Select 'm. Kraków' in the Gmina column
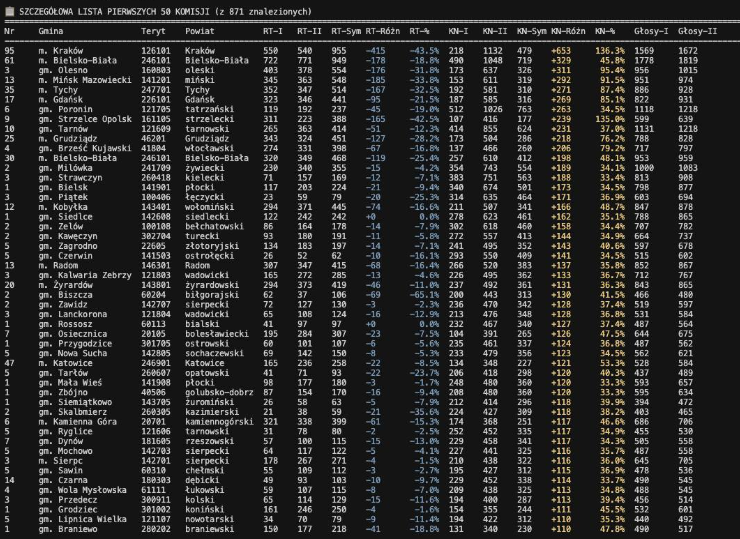 click(60, 51)
